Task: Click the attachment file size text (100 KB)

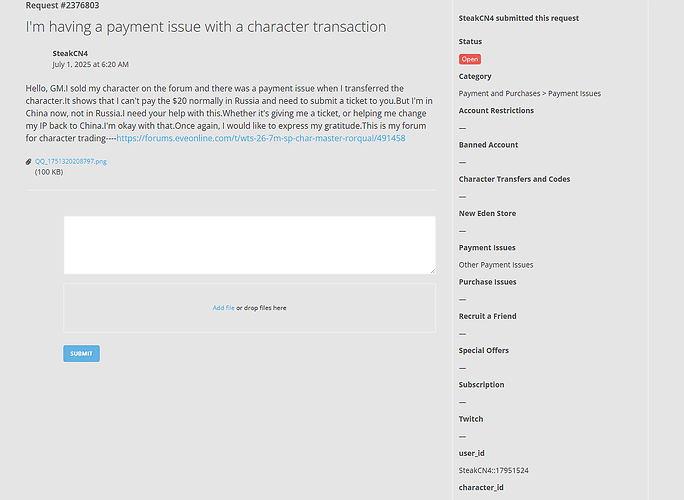Action: tap(49, 172)
